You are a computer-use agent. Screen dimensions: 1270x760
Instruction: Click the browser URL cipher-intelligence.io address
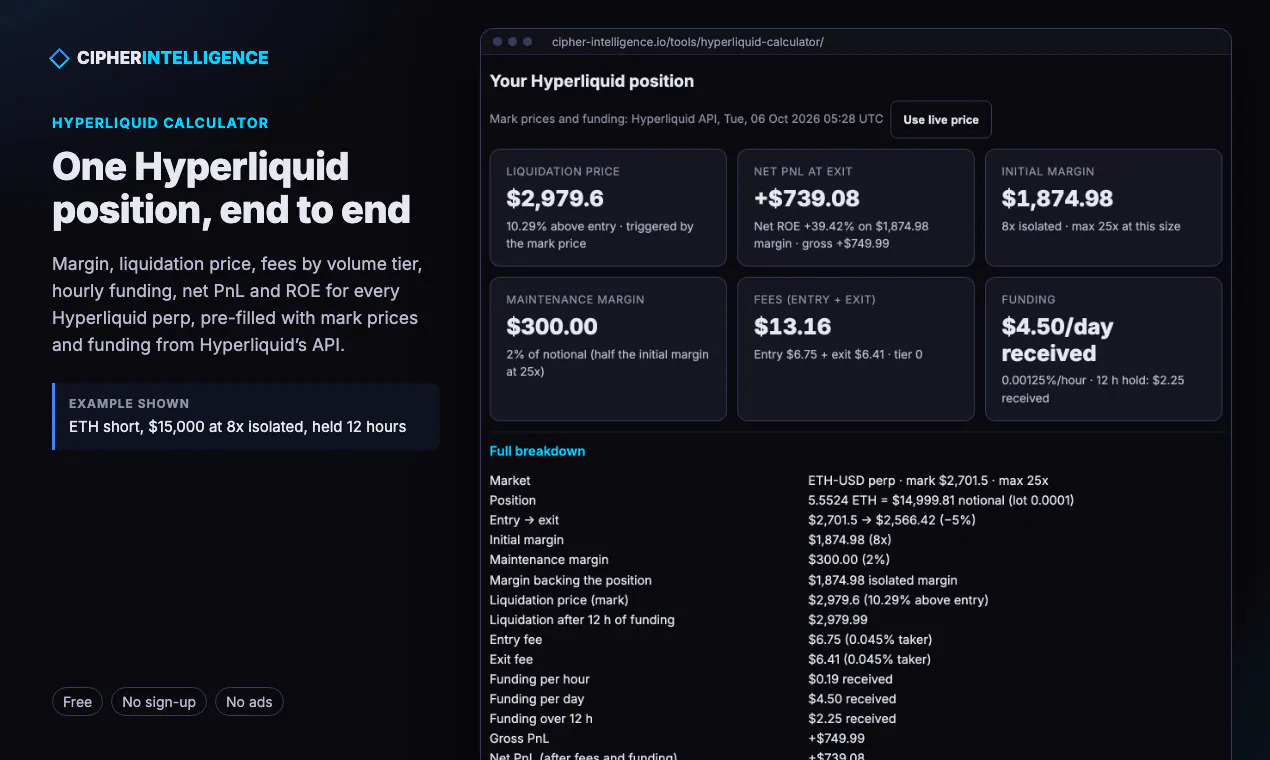point(688,42)
